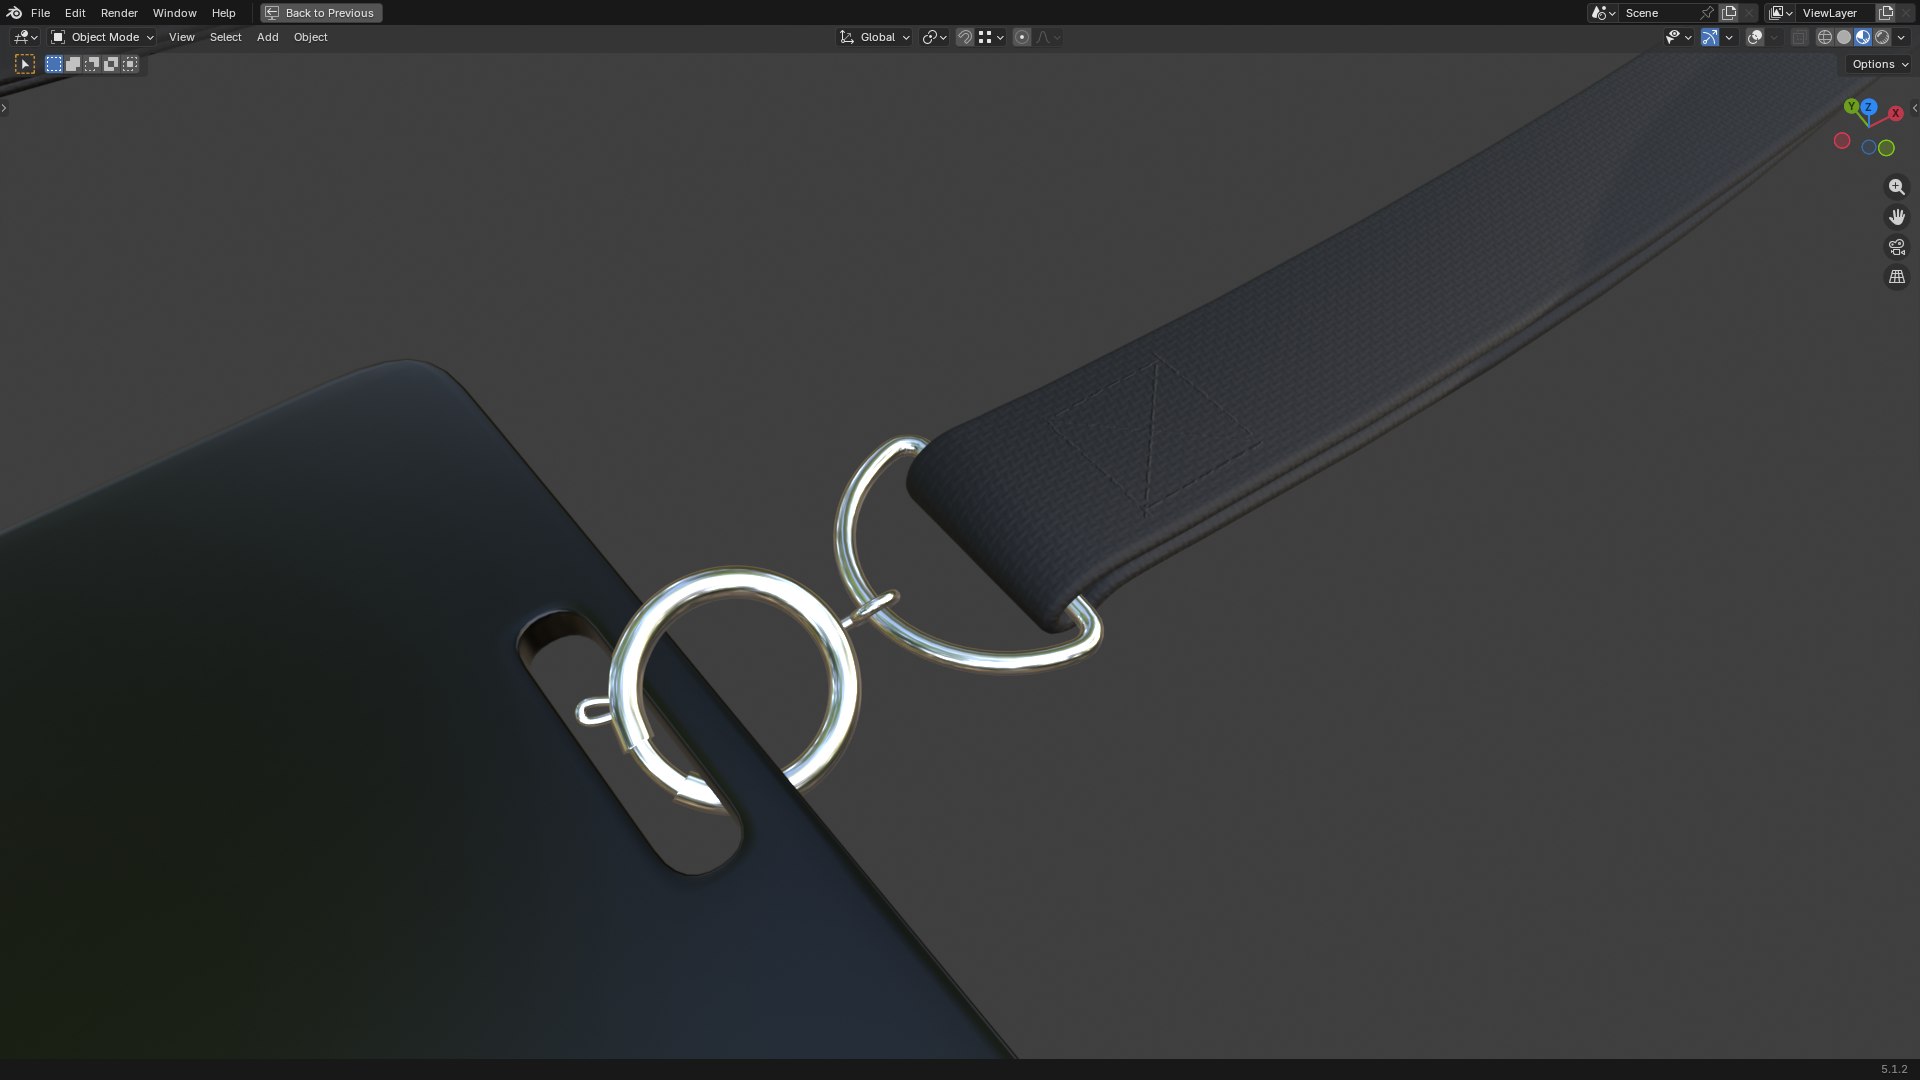Open the editor type selector dropdown
1920x1080 pixels.
pos(25,37)
